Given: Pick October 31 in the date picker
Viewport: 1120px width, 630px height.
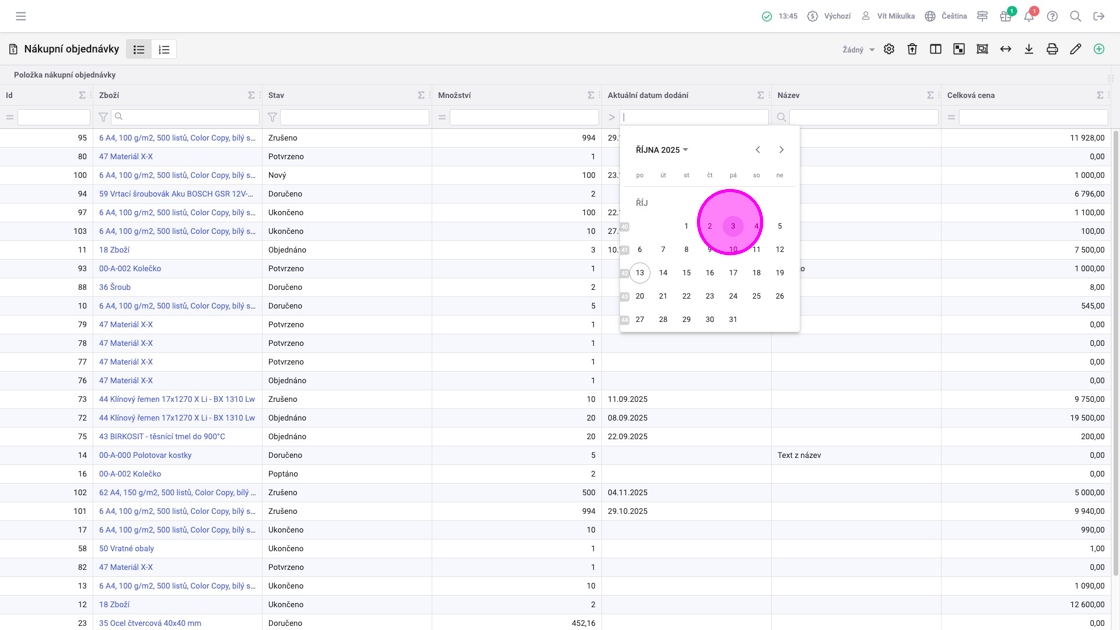Looking at the screenshot, I should click(733, 319).
